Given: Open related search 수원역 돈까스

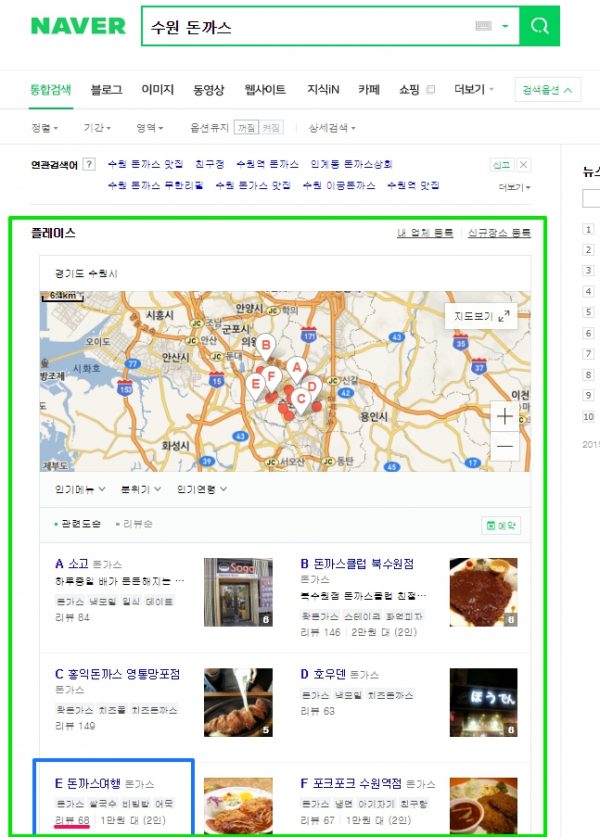Looking at the screenshot, I should point(267,164).
